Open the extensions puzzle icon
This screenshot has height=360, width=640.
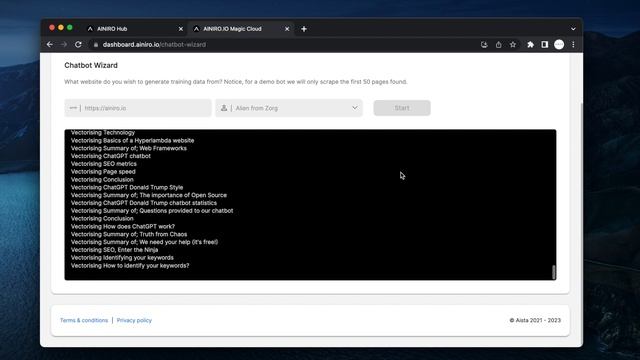pyautogui.click(x=530, y=44)
